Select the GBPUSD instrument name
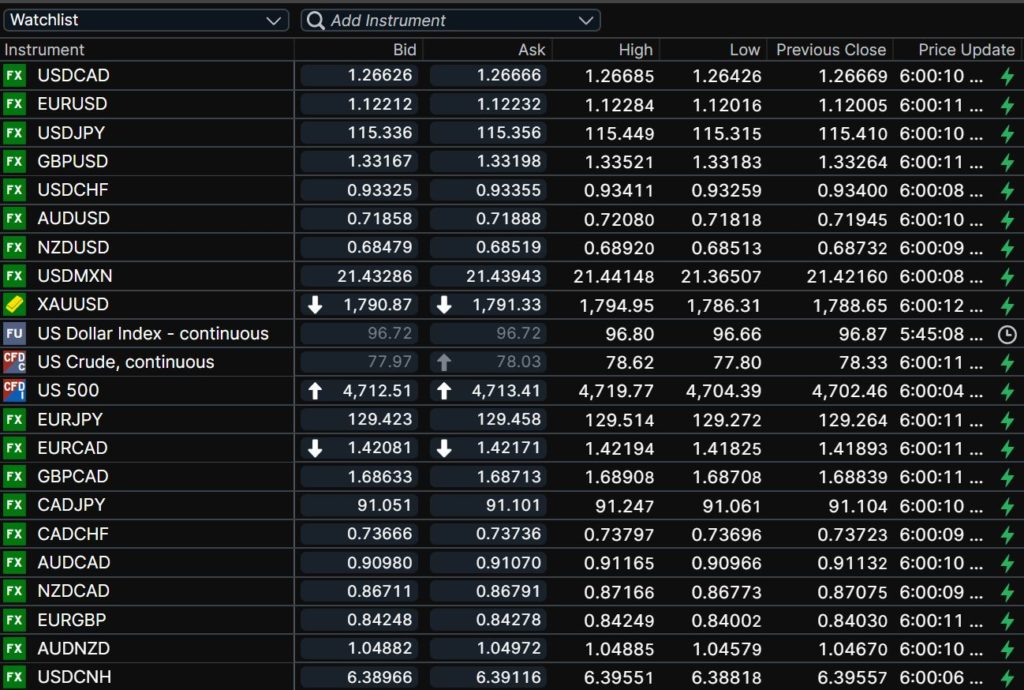Image resolution: width=1024 pixels, height=690 pixels. click(x=73, y=162)
